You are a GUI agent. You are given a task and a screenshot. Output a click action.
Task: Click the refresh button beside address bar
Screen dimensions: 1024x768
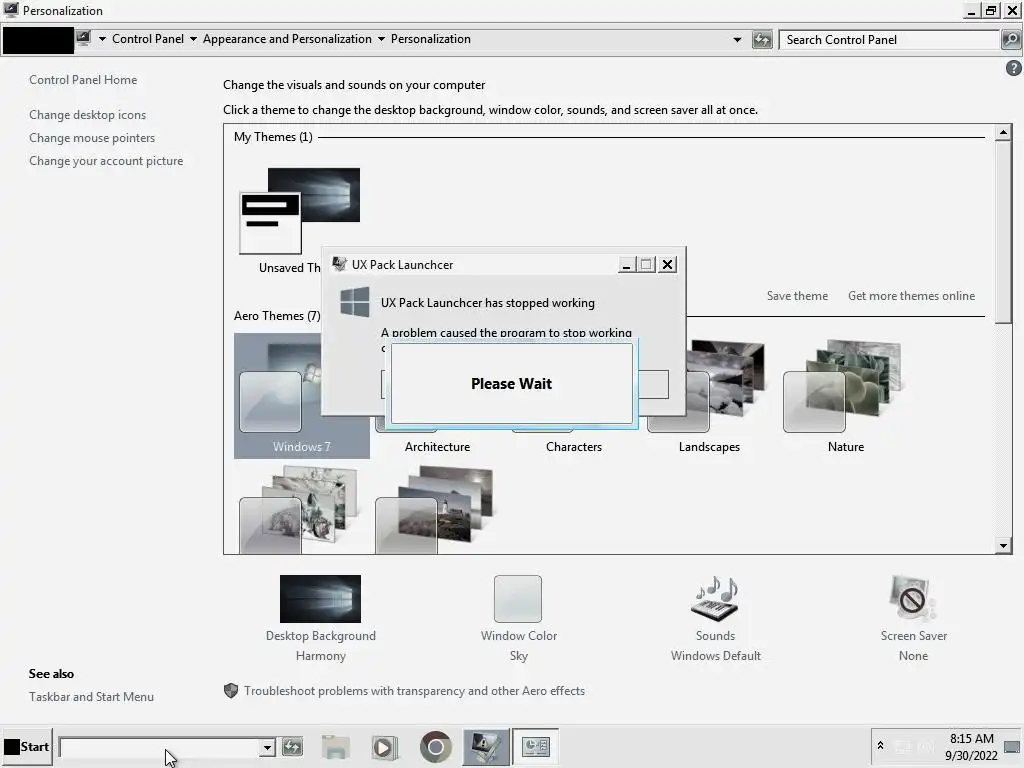tap(761, 40)
